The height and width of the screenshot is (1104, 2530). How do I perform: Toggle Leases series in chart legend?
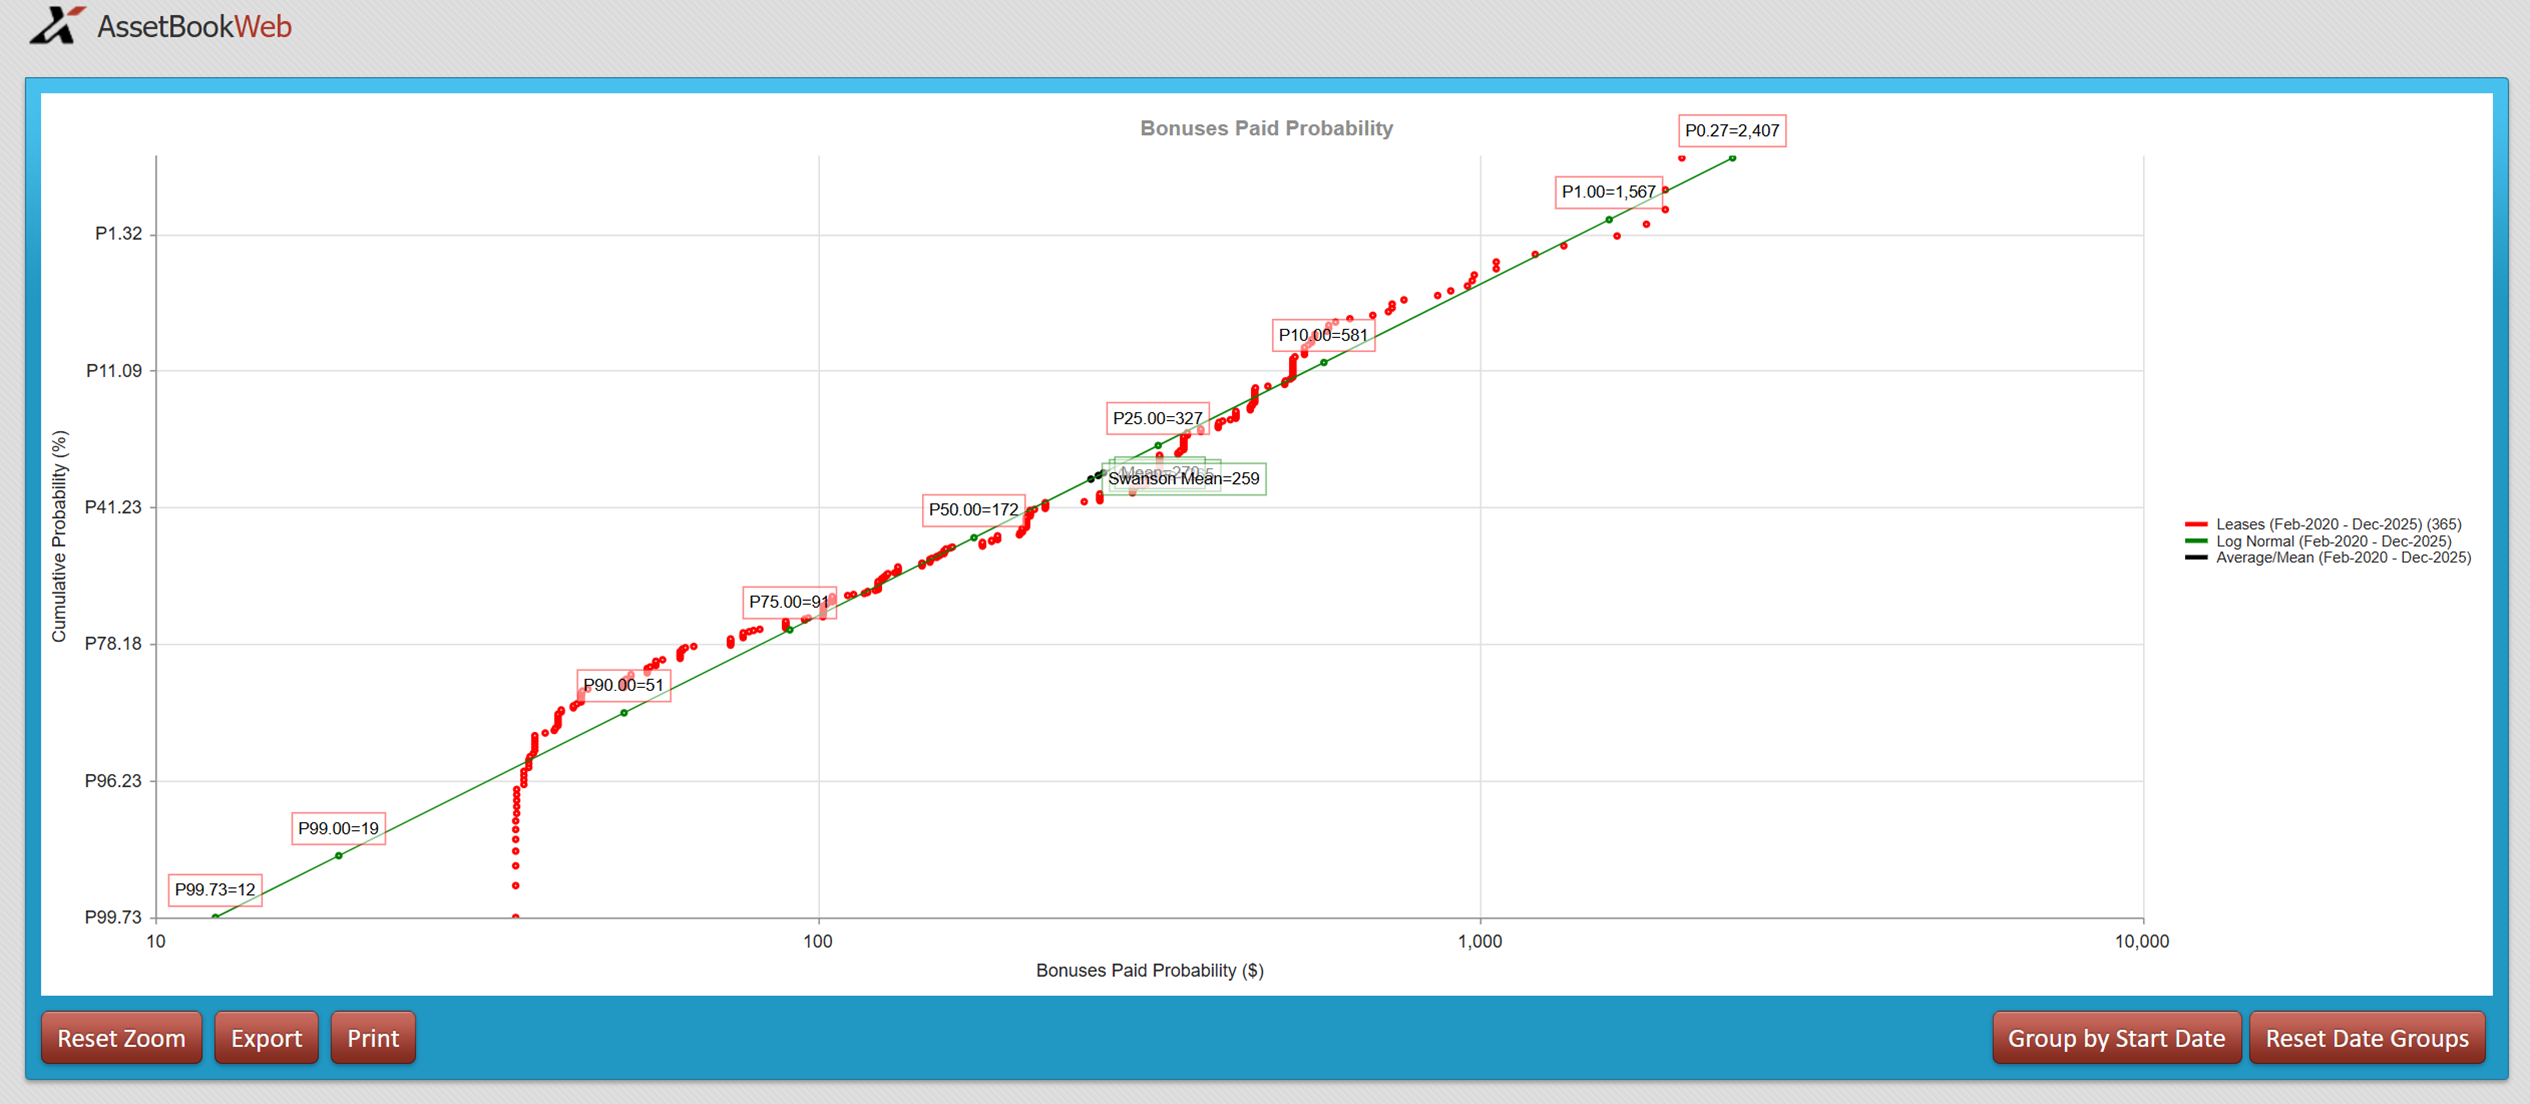[2337, 524]
